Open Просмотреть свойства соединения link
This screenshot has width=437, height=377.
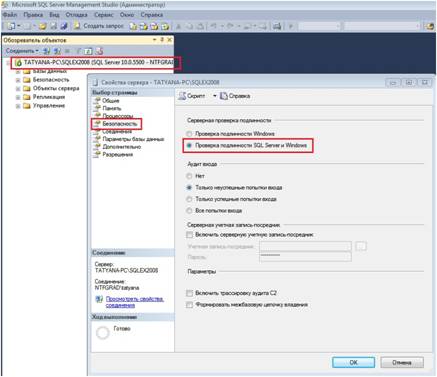click(x=135, y=302)
